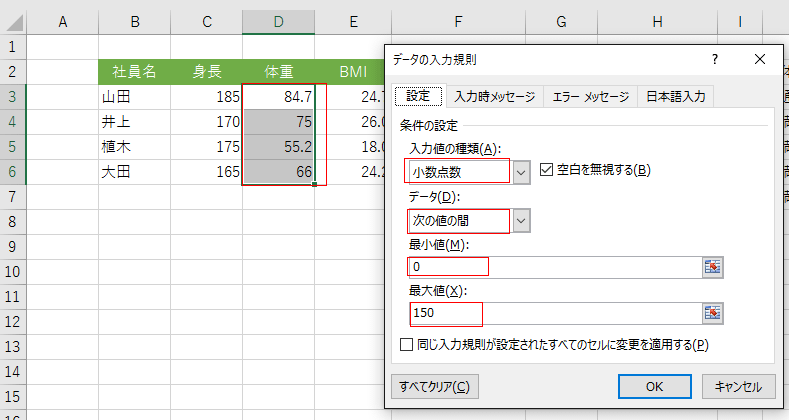Select row 7 header
Screen dimensions: 789x420
(13, 196)
